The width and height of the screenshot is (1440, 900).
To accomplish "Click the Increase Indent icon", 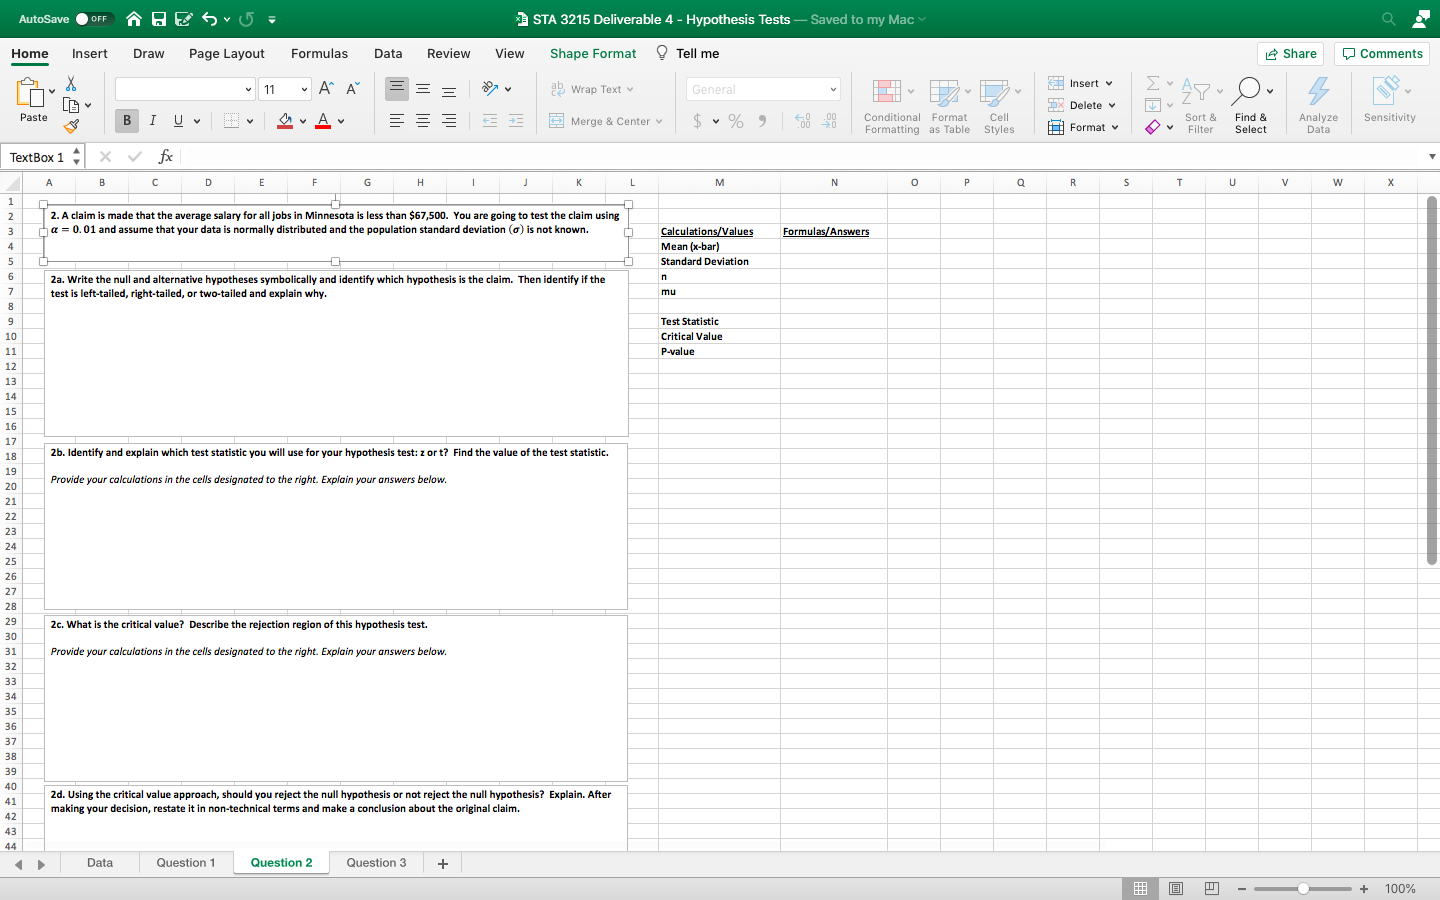I will (x=516, y=121).
